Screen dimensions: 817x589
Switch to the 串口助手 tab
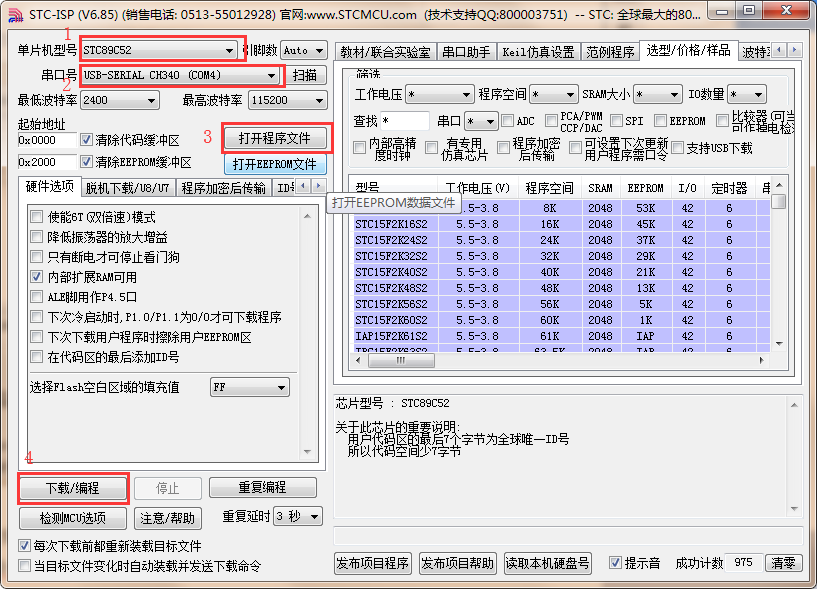(466, 52)
